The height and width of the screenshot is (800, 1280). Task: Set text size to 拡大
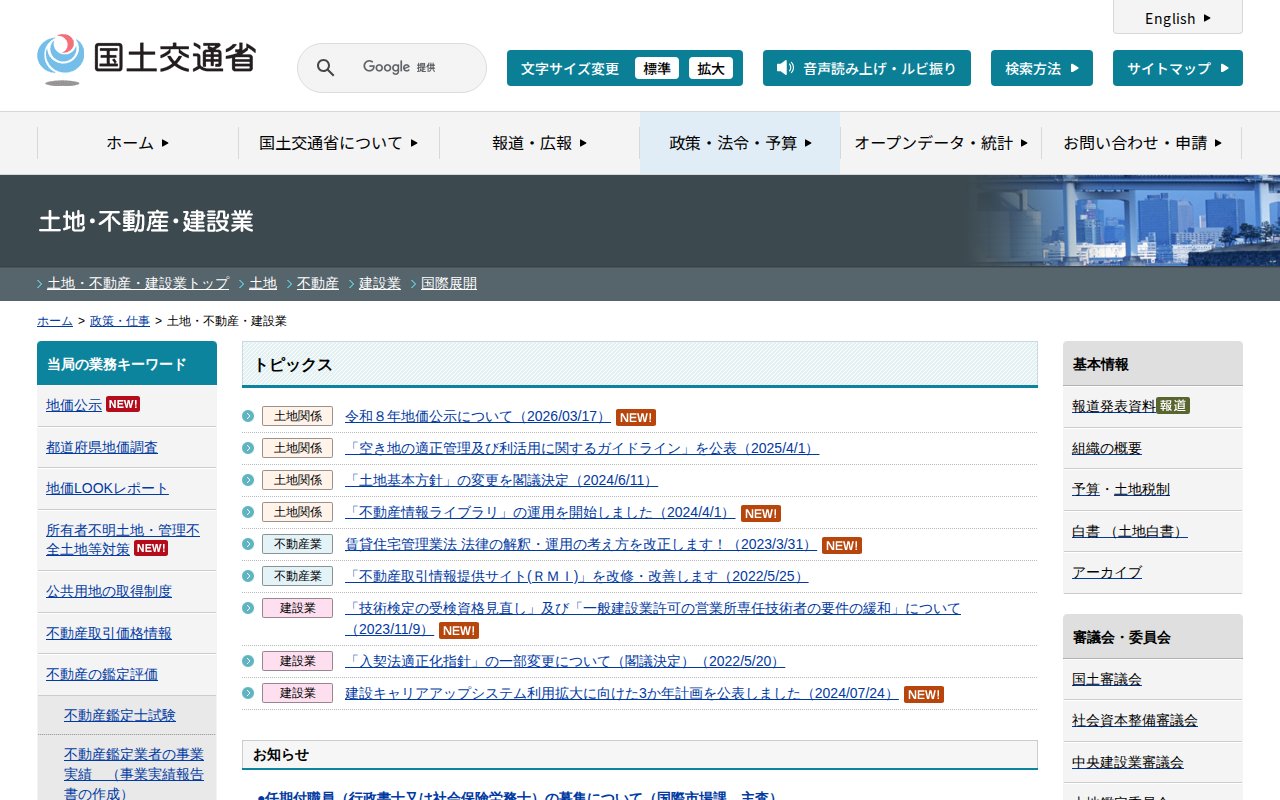(x=711, y=68)
